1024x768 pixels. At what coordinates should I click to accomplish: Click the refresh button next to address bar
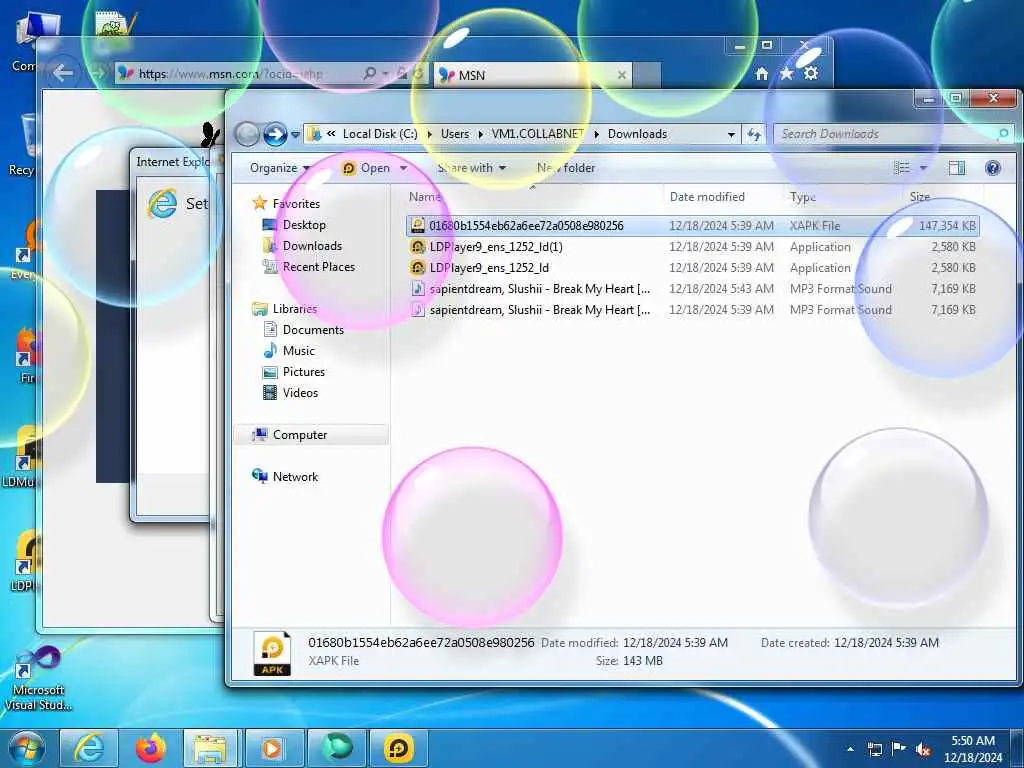coord(754,135)
